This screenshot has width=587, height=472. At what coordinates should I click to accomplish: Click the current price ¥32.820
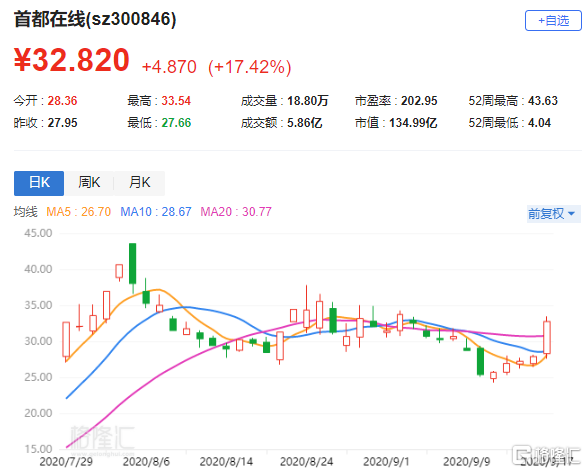click(72, 60)
